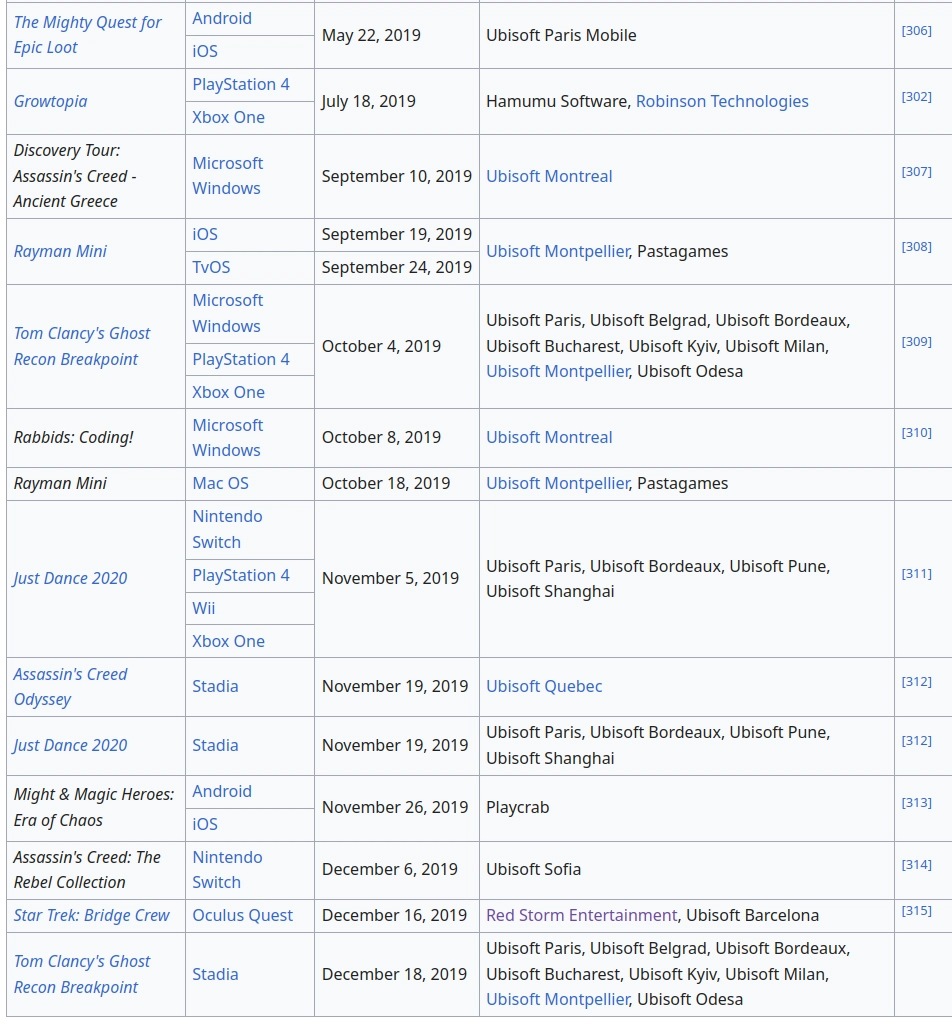Image resolution: width=952 pixels, height=1023 pixels.
Task: Open Just Dance 2020 link, November 5 row
Action: coord(70,578)
